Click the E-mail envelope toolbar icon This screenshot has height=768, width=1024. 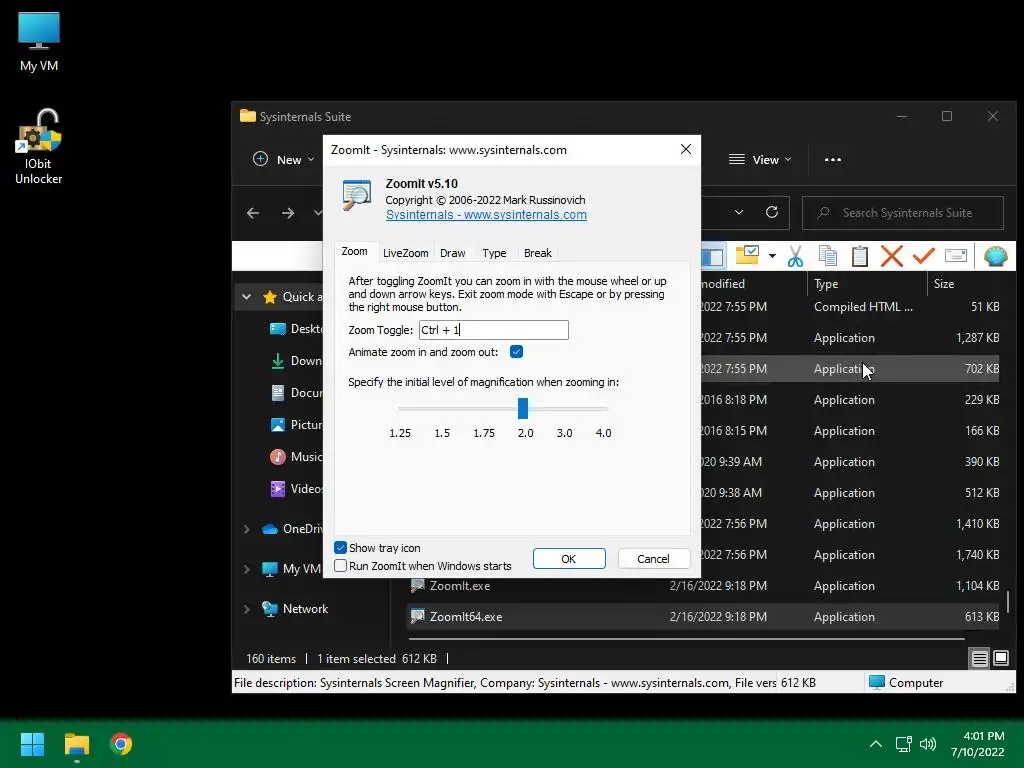click(x=956, y=255)
